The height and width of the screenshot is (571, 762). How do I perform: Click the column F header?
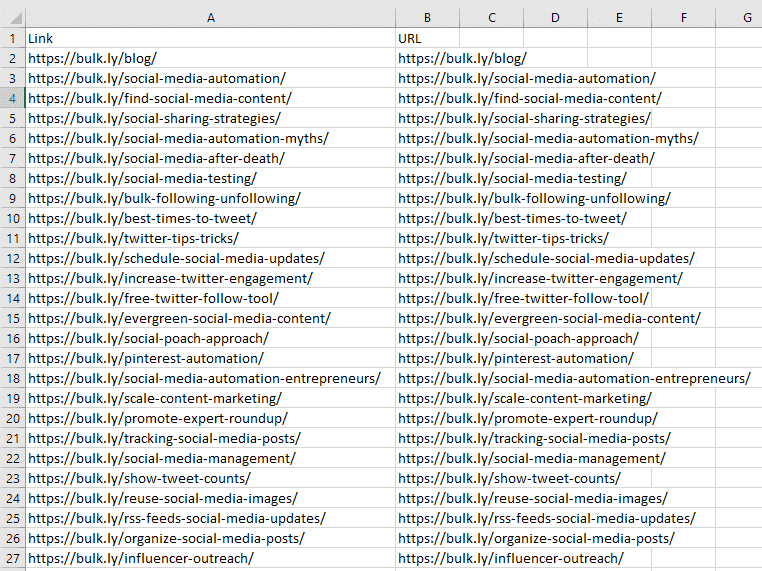tap(684, 18)
